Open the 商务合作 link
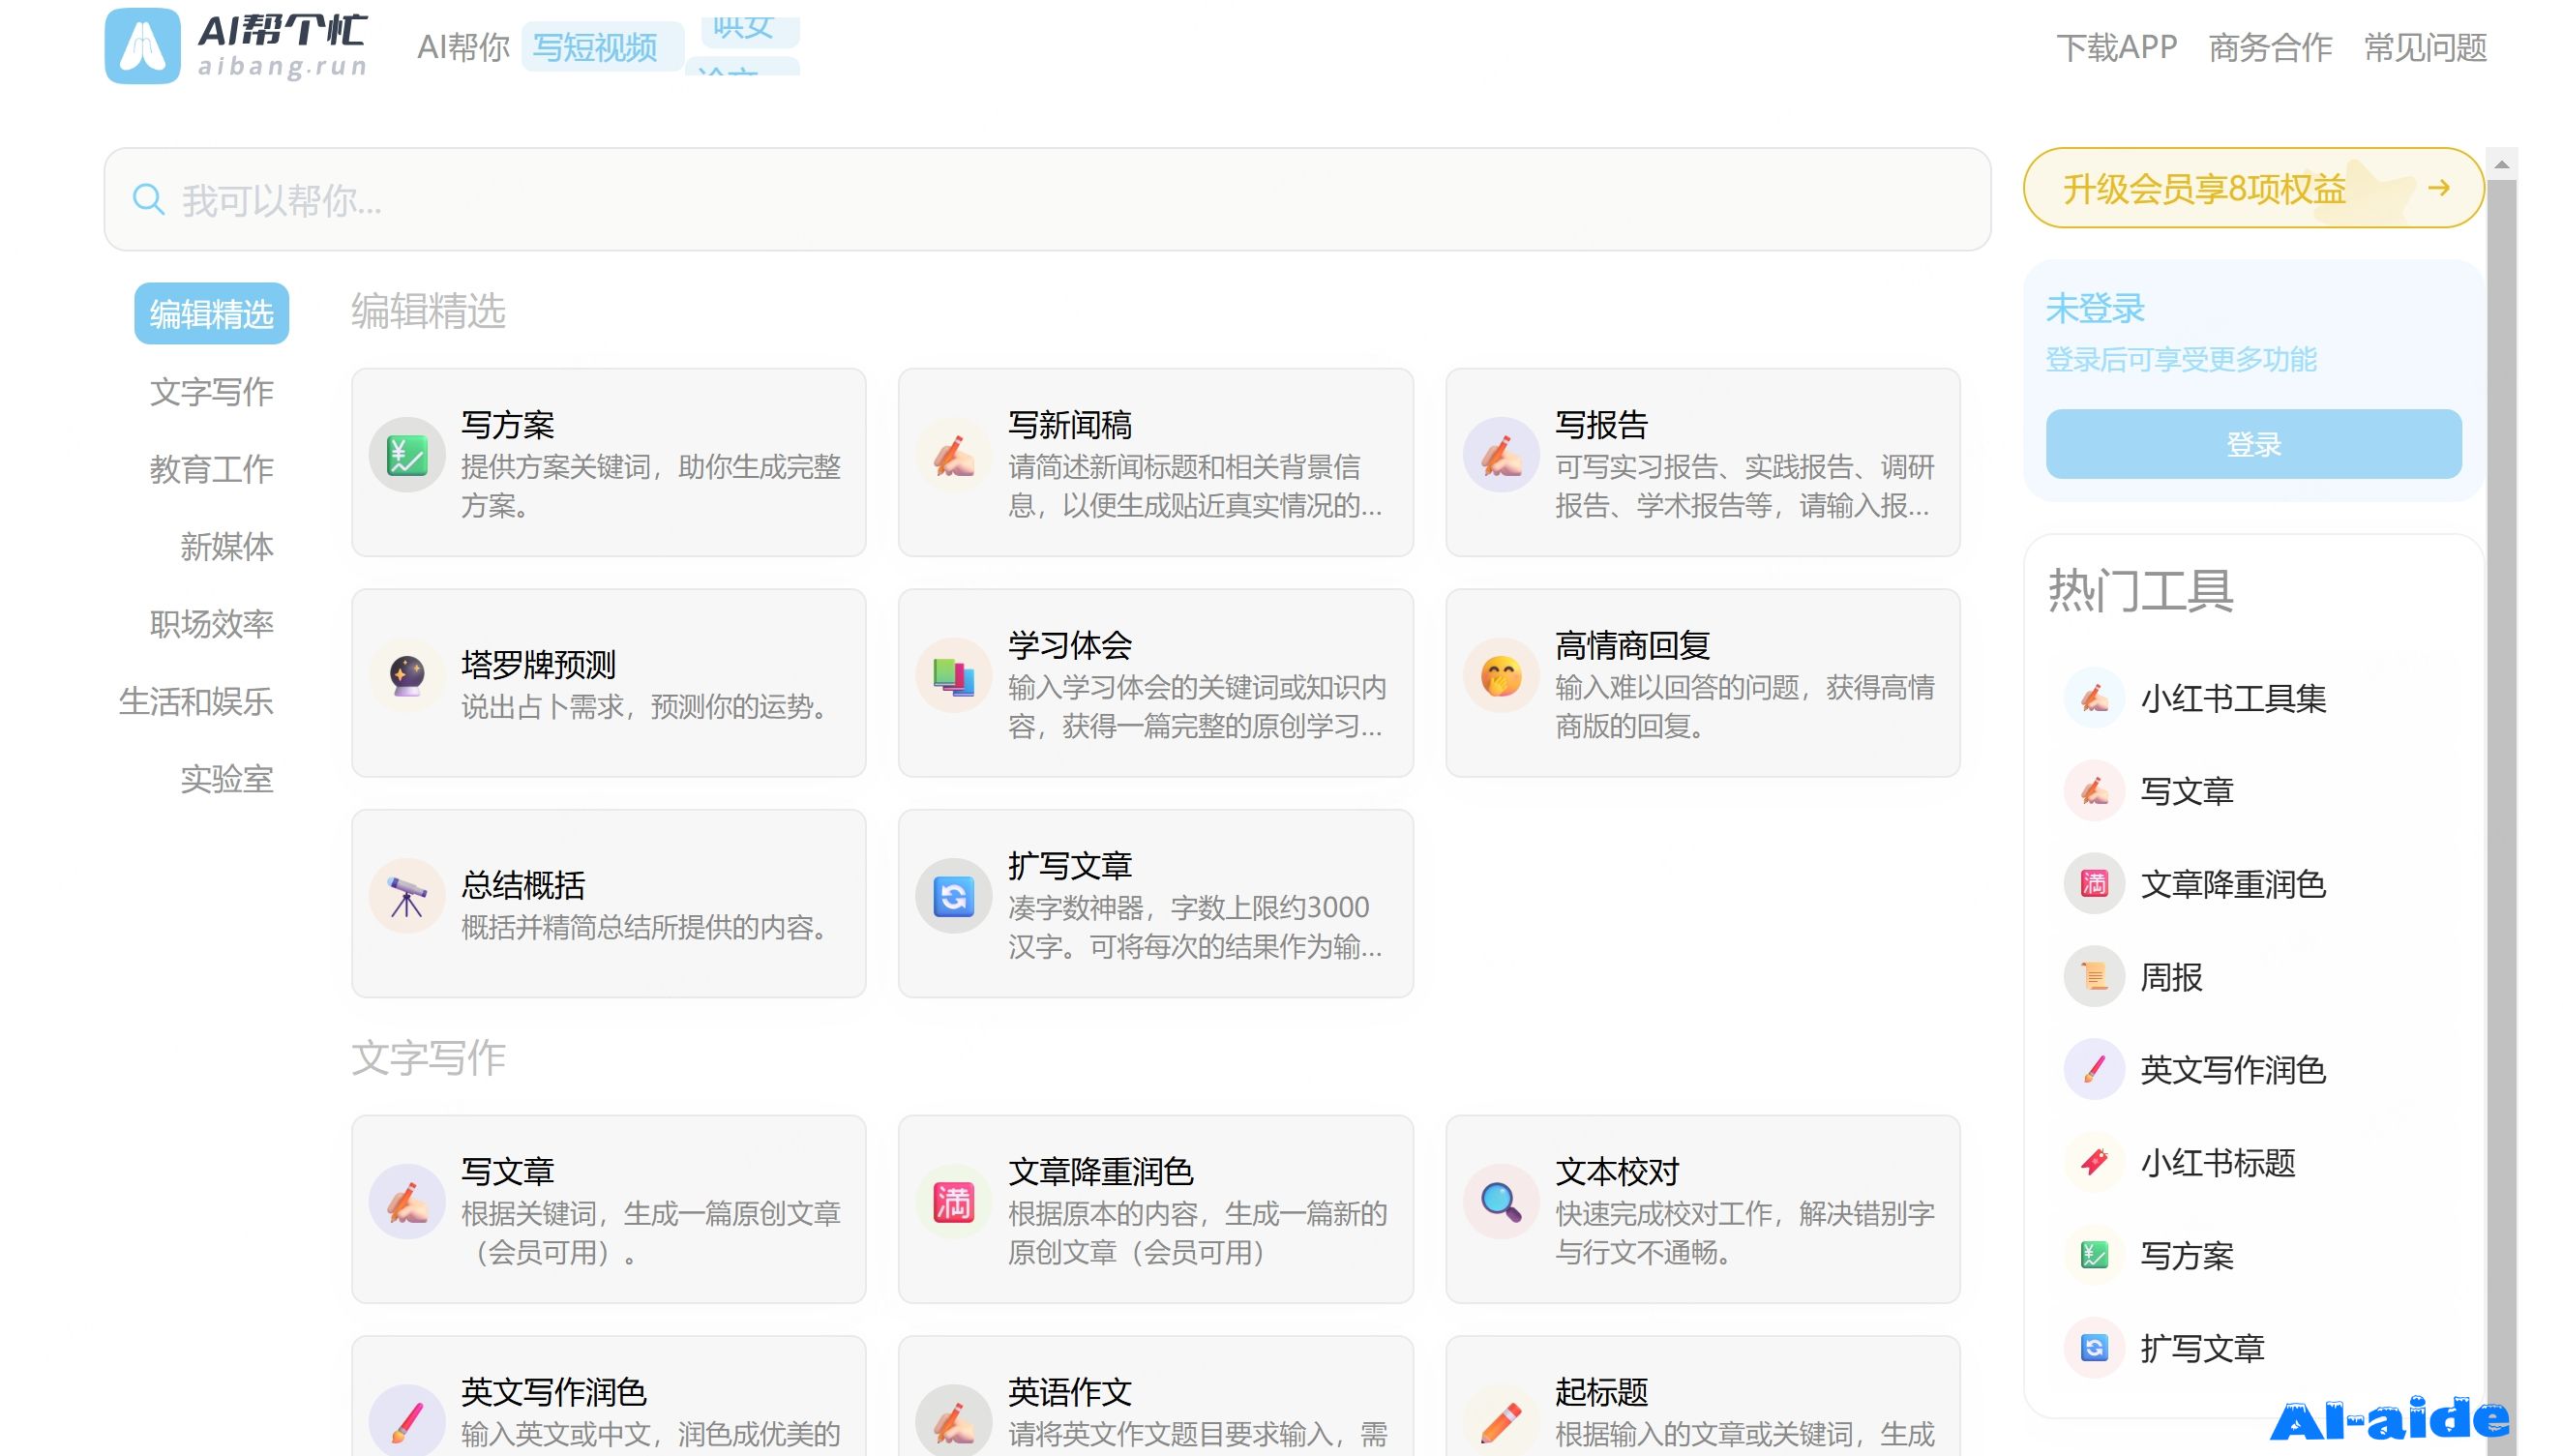2563x1456 pixels. click(2270, 47)
